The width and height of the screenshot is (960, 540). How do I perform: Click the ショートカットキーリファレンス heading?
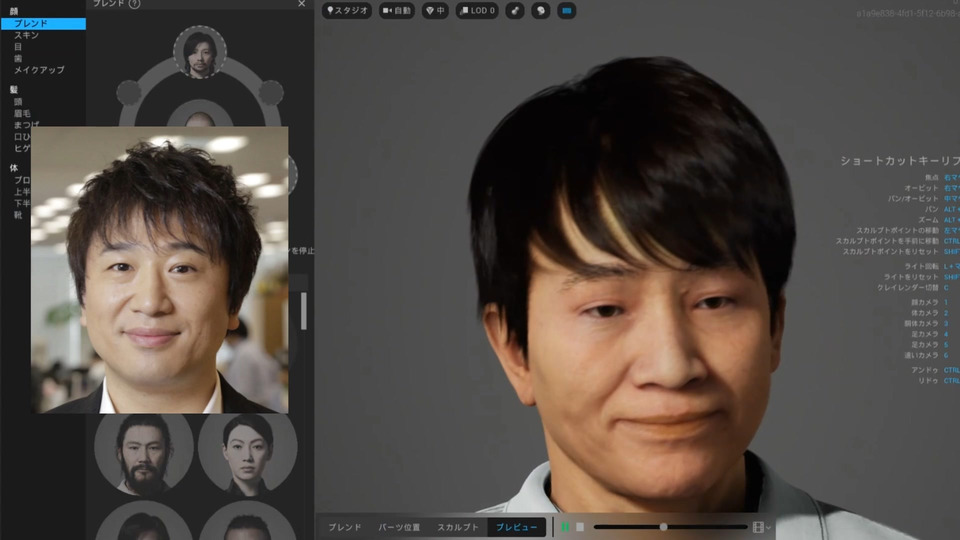tap(900, 161)
